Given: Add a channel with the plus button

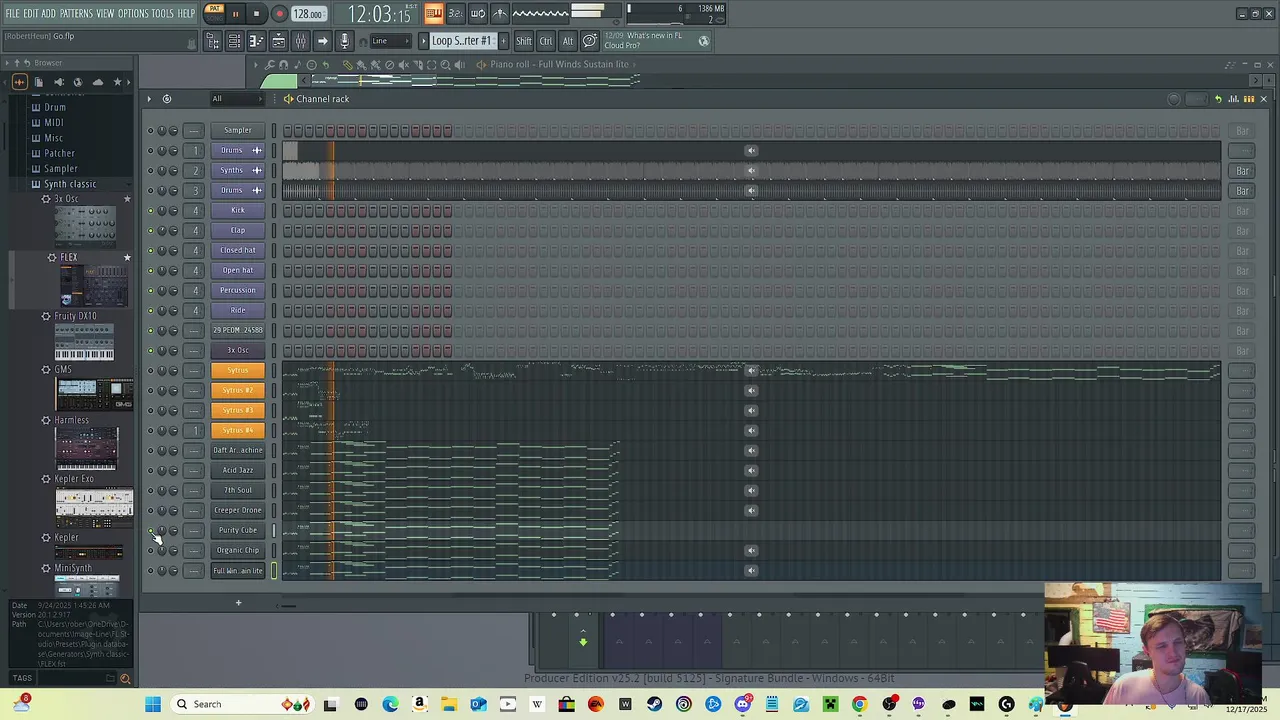Looking at the screenshot, I should click(x=238, y=603).
